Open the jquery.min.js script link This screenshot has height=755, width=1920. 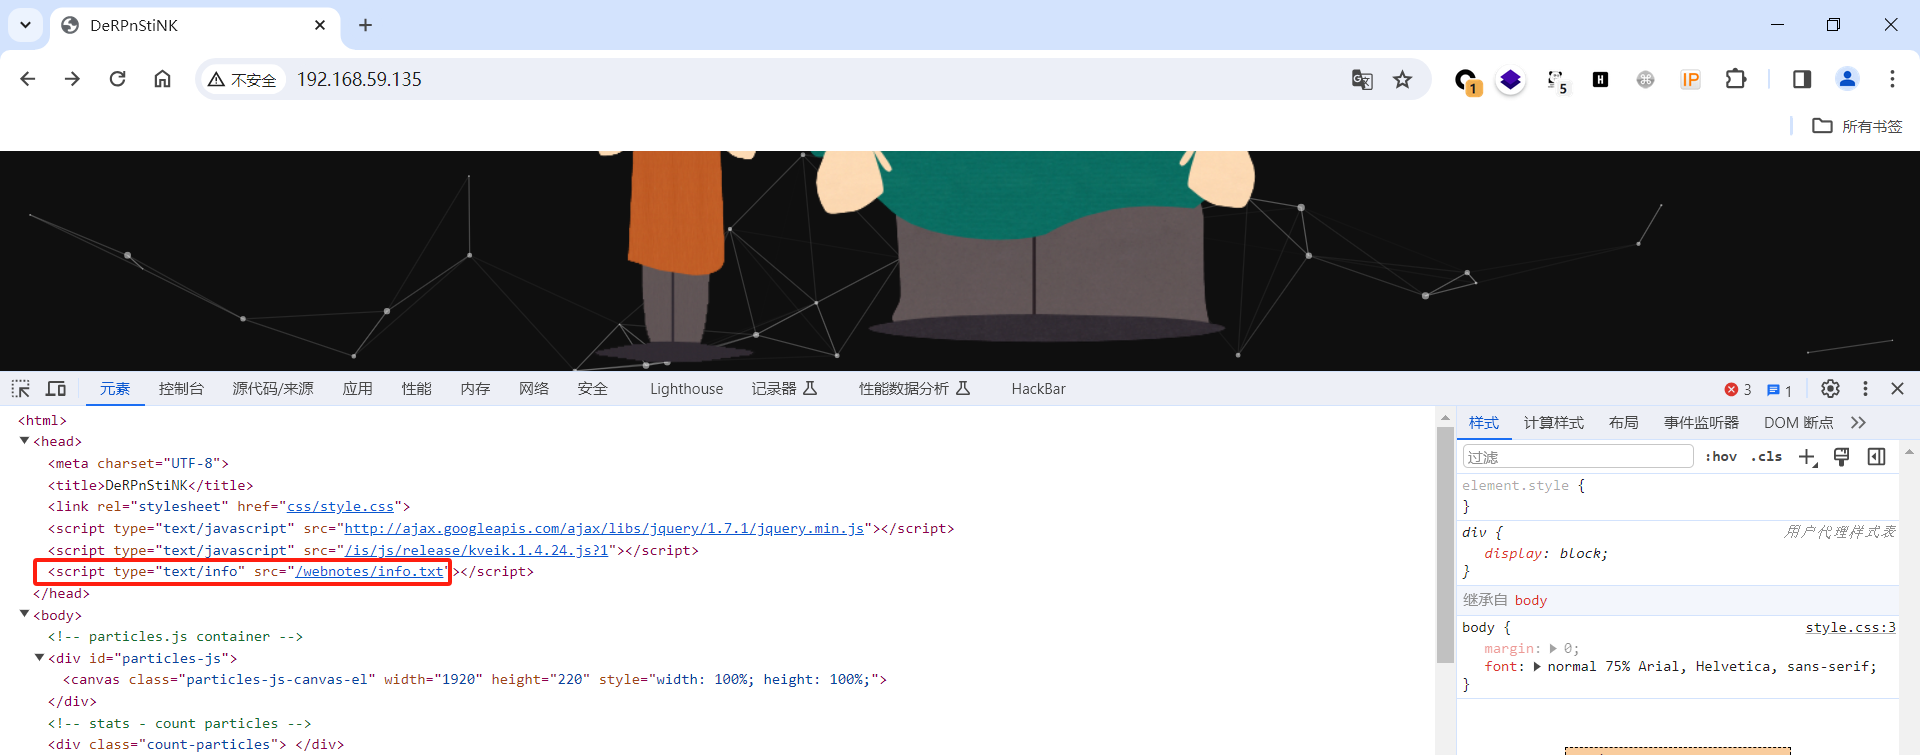tap(604, 529)
